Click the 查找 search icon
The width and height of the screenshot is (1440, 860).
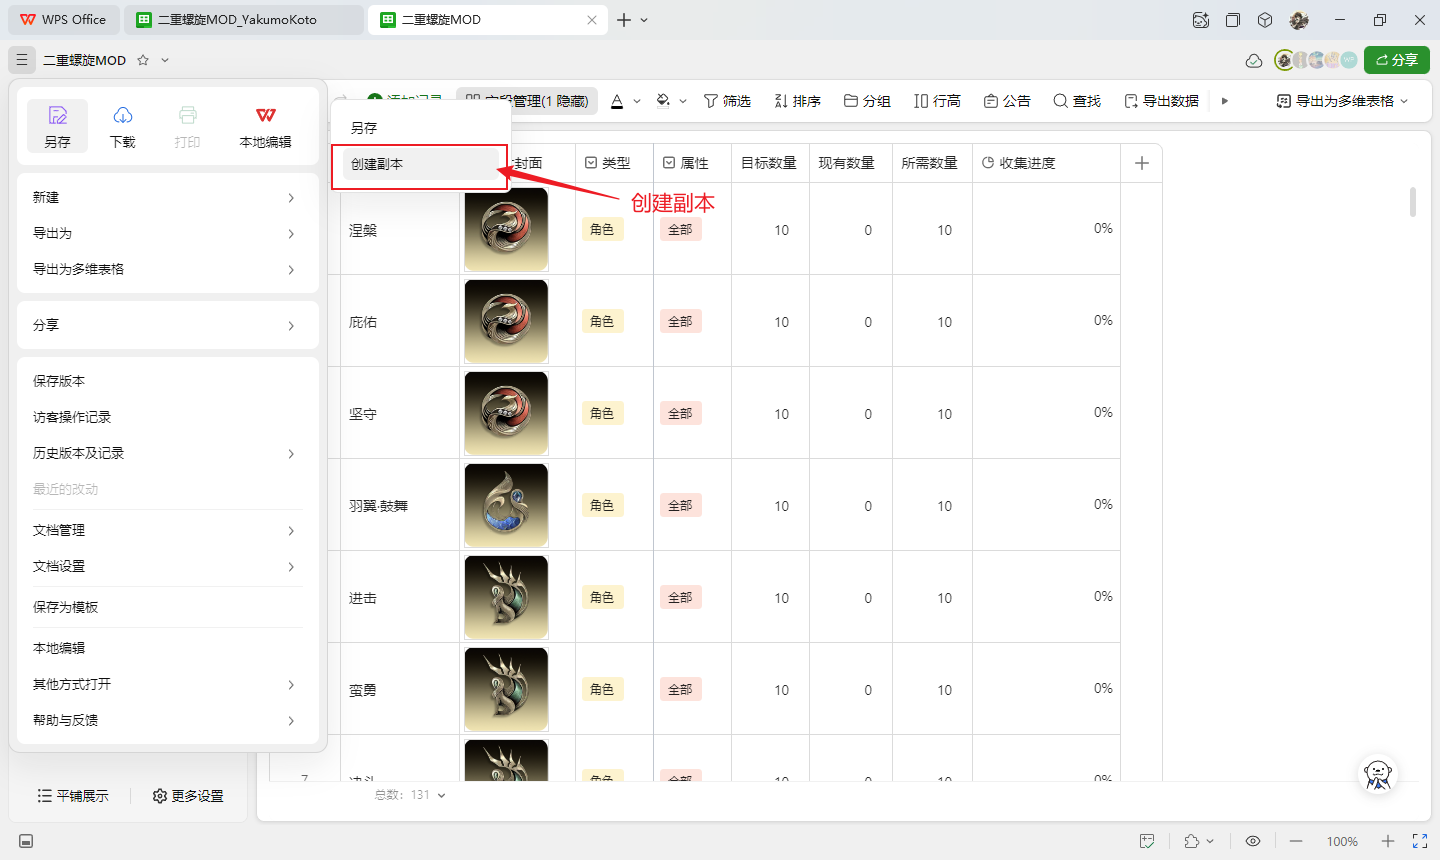pyautogui.click(x=1061, y=101)
